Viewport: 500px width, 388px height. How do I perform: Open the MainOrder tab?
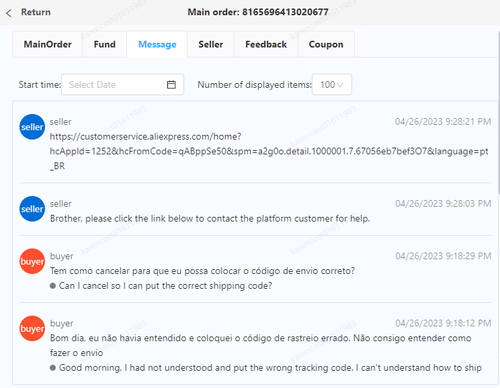(47, 44)
